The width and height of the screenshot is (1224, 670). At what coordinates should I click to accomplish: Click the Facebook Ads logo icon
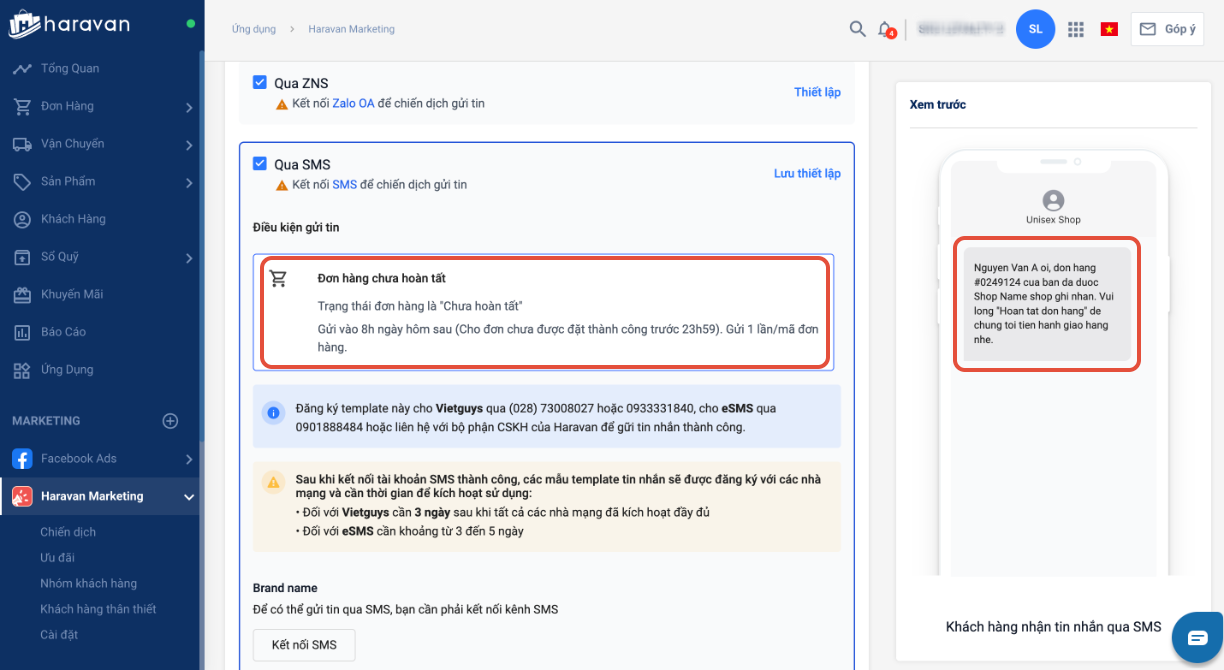pyautogui.click(x=22, y=459)
